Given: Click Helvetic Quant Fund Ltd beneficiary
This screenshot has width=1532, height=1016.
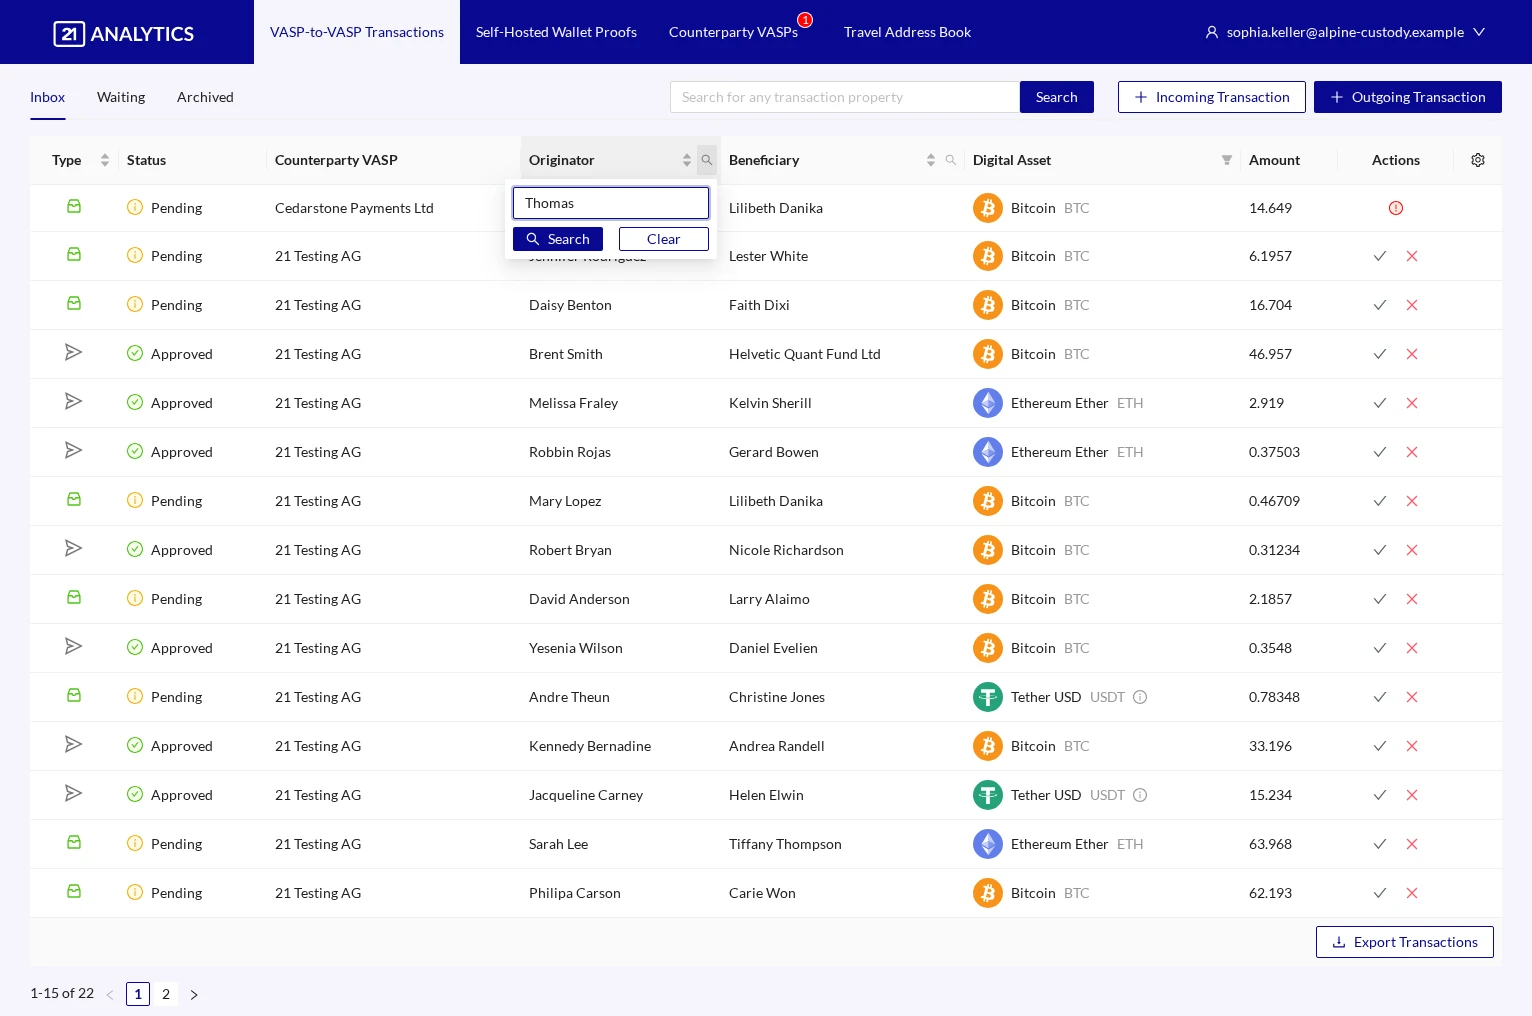Looking at the screenshot, I should [x=805, y=354].
